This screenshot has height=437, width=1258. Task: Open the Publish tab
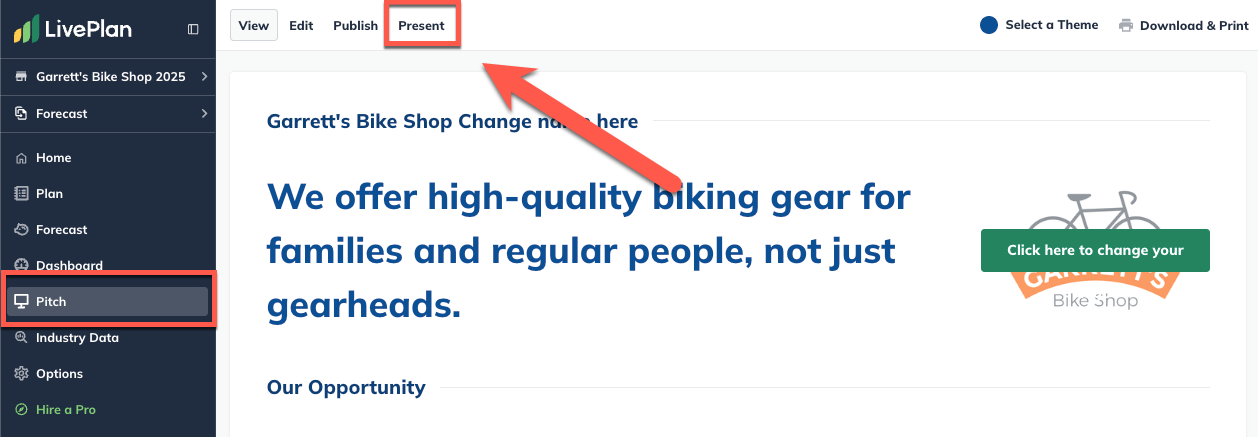coord(355,26)
